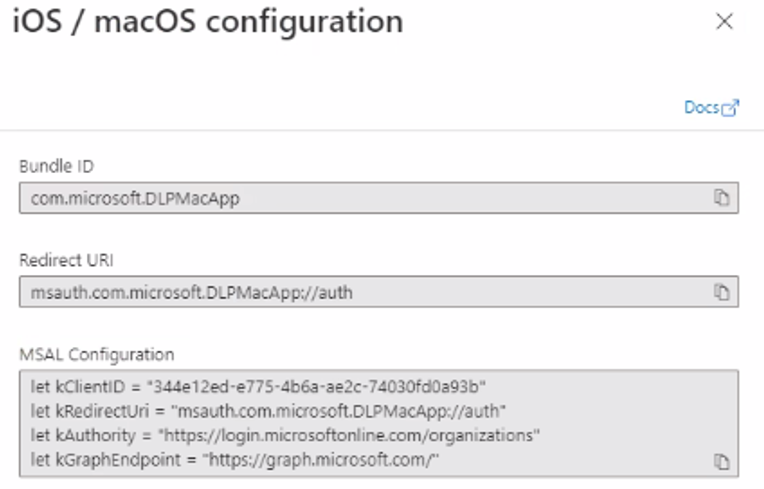
Task: Click the Redirect URI label
Action: click(x=66, y=261)
